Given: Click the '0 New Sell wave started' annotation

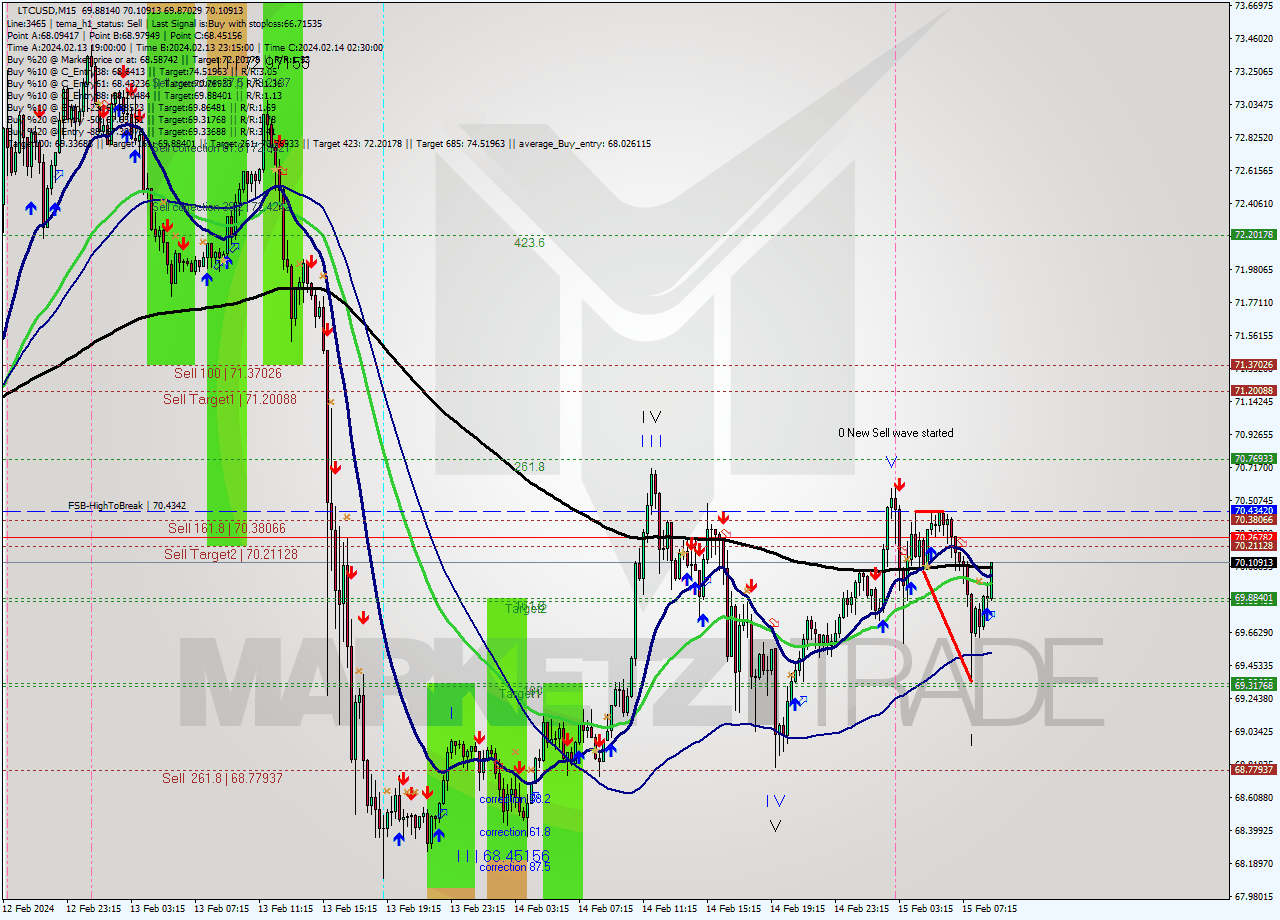Looking at the screenshot, I should coord(896,433).
